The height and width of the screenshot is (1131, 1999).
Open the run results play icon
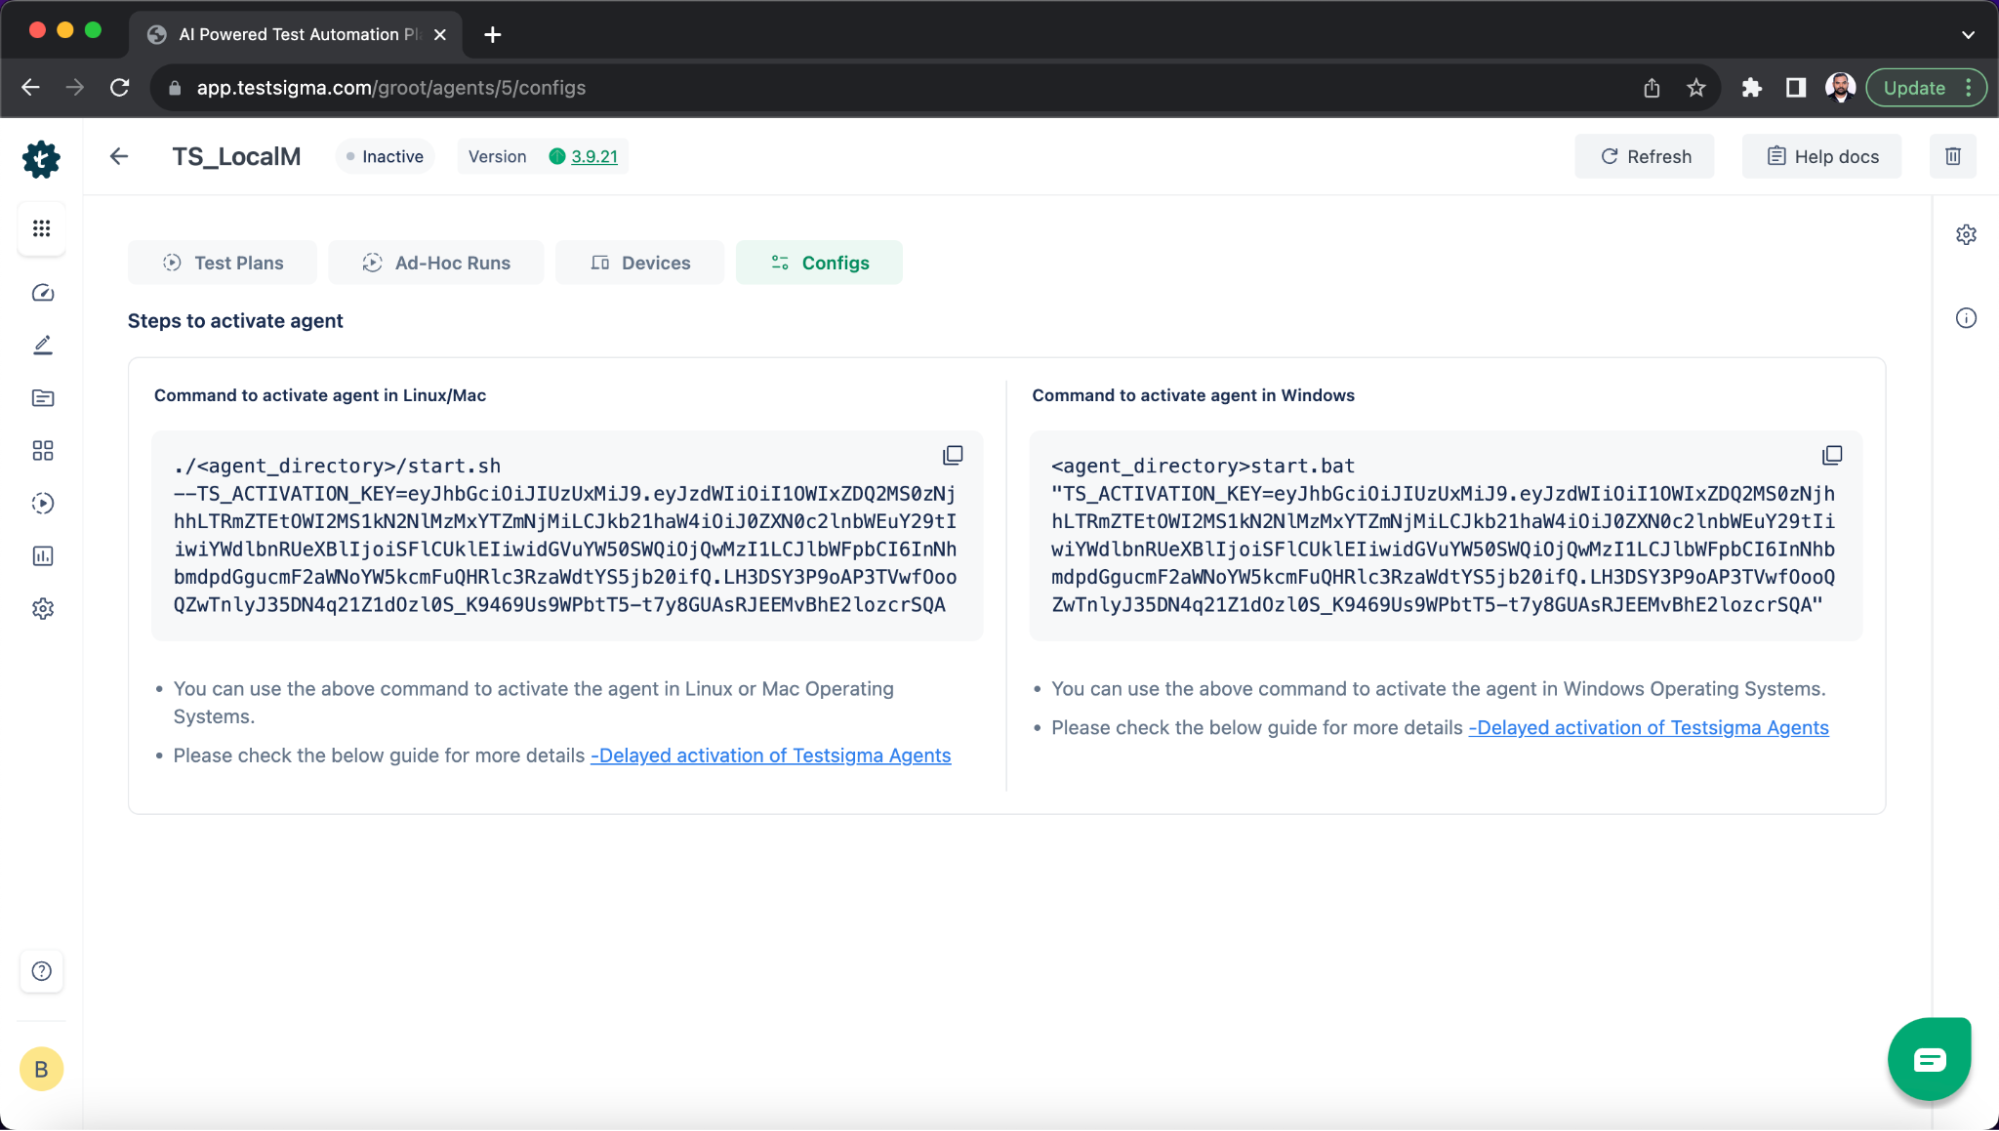42,503
